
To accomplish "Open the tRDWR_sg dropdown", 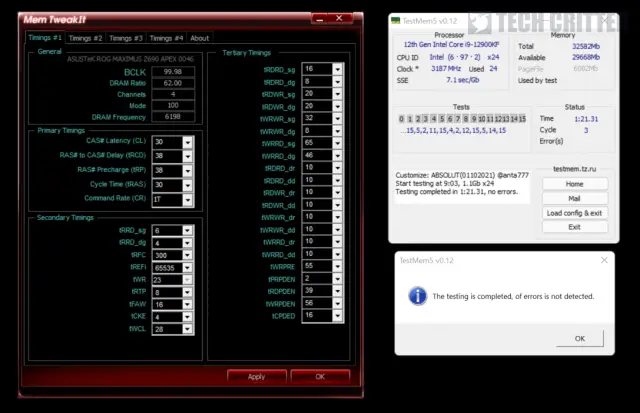I will (338, 94).
